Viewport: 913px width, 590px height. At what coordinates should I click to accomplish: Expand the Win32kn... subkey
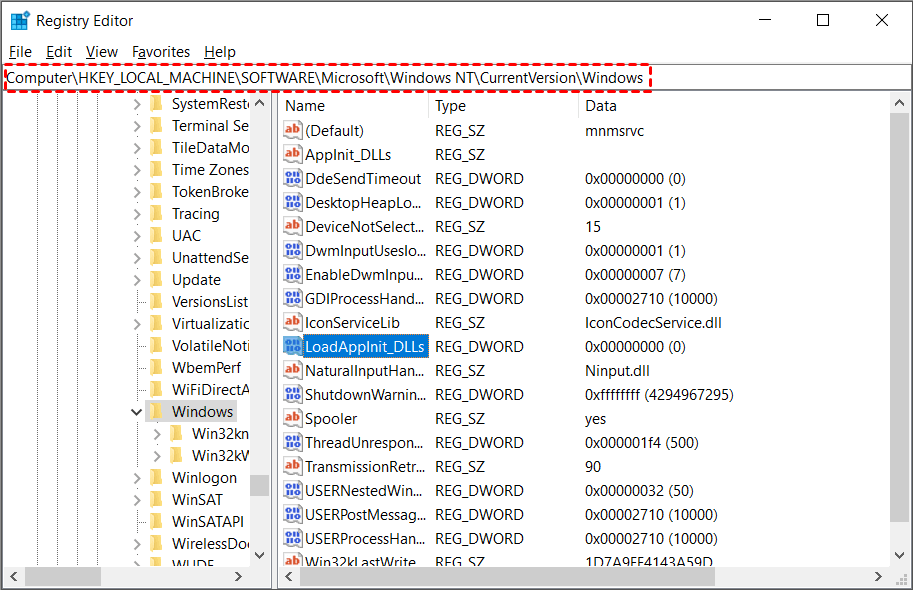[x=157, y=434]
